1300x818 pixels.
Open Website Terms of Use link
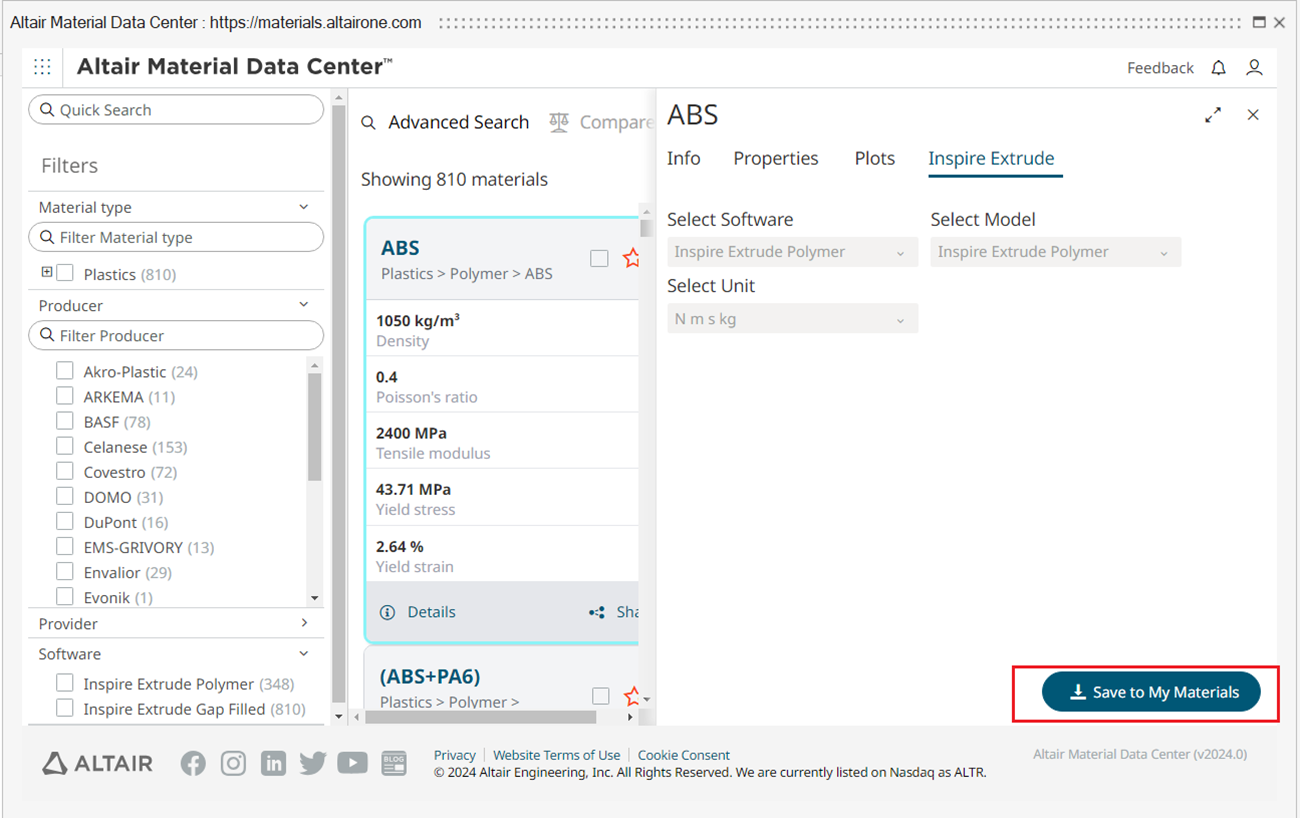pyautogui.click(x=556, y=755)
